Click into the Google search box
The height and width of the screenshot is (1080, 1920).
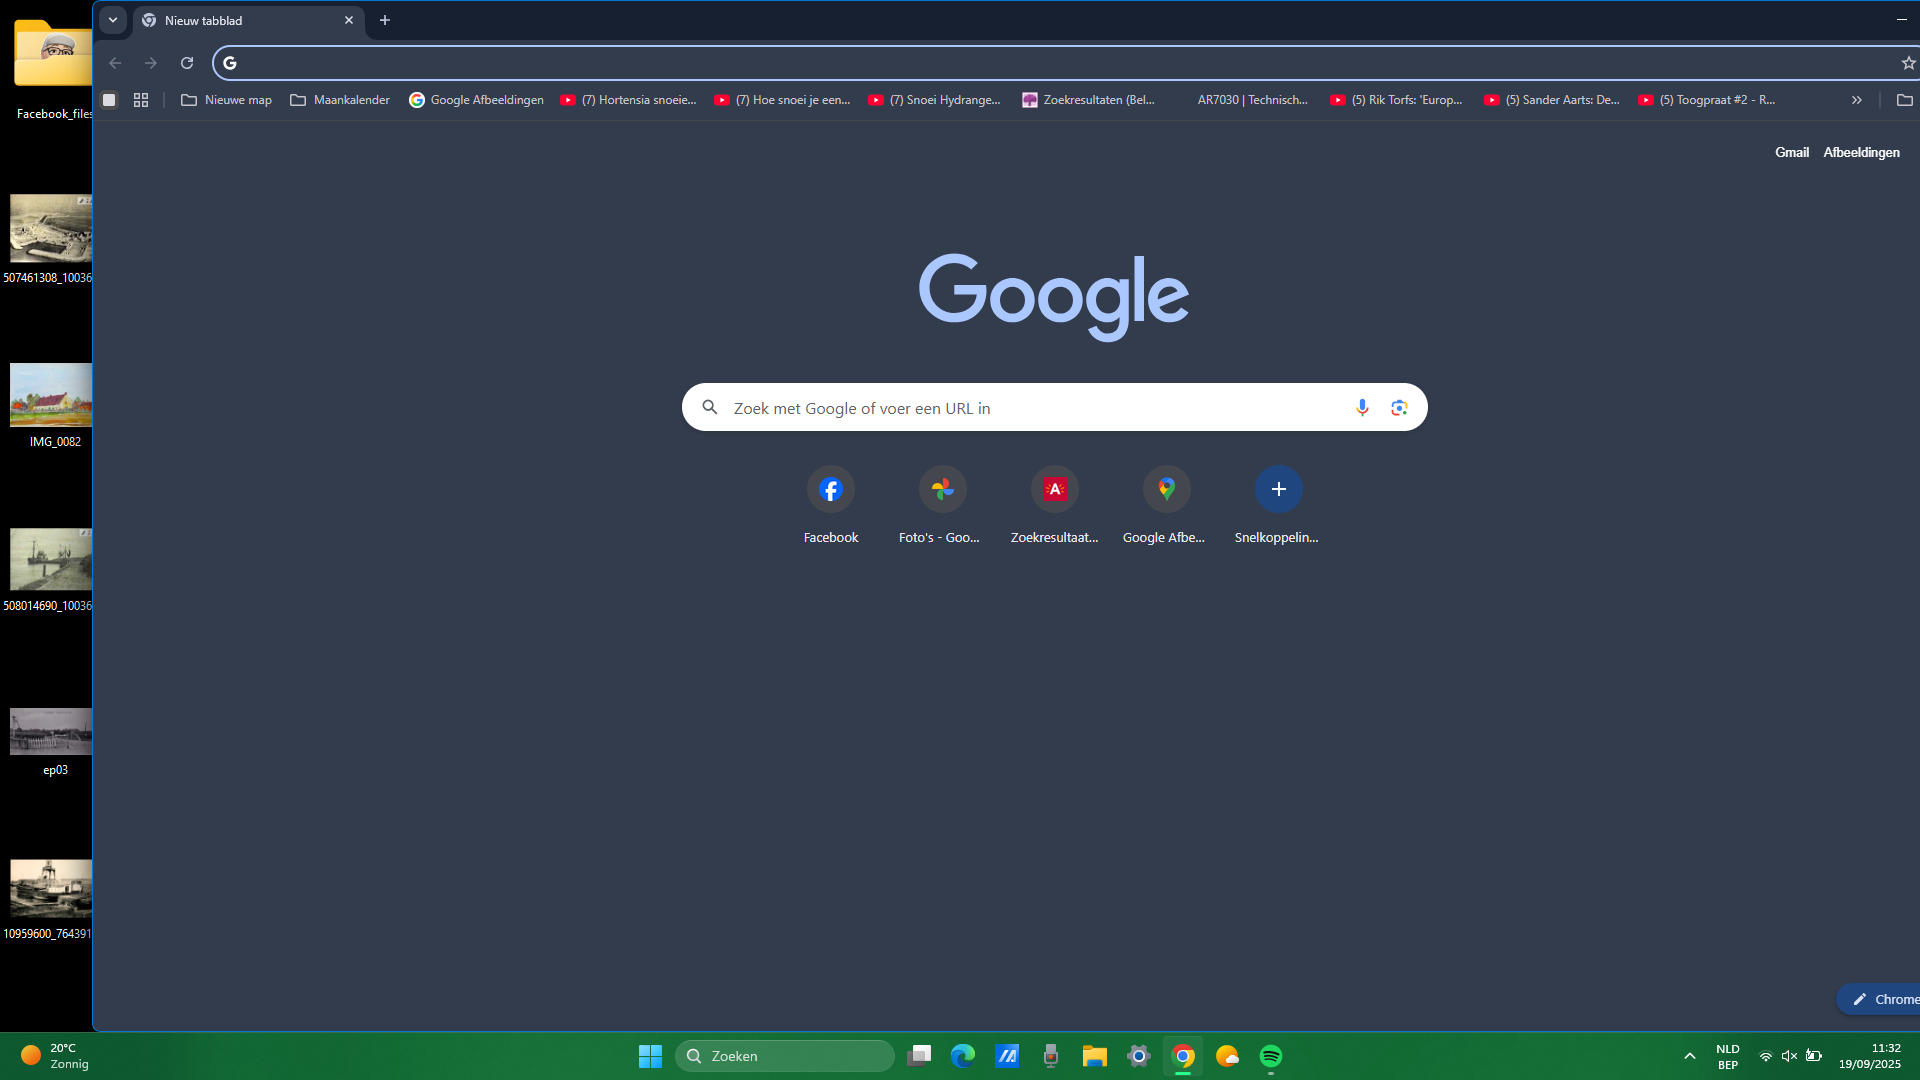pos(1030,408)
